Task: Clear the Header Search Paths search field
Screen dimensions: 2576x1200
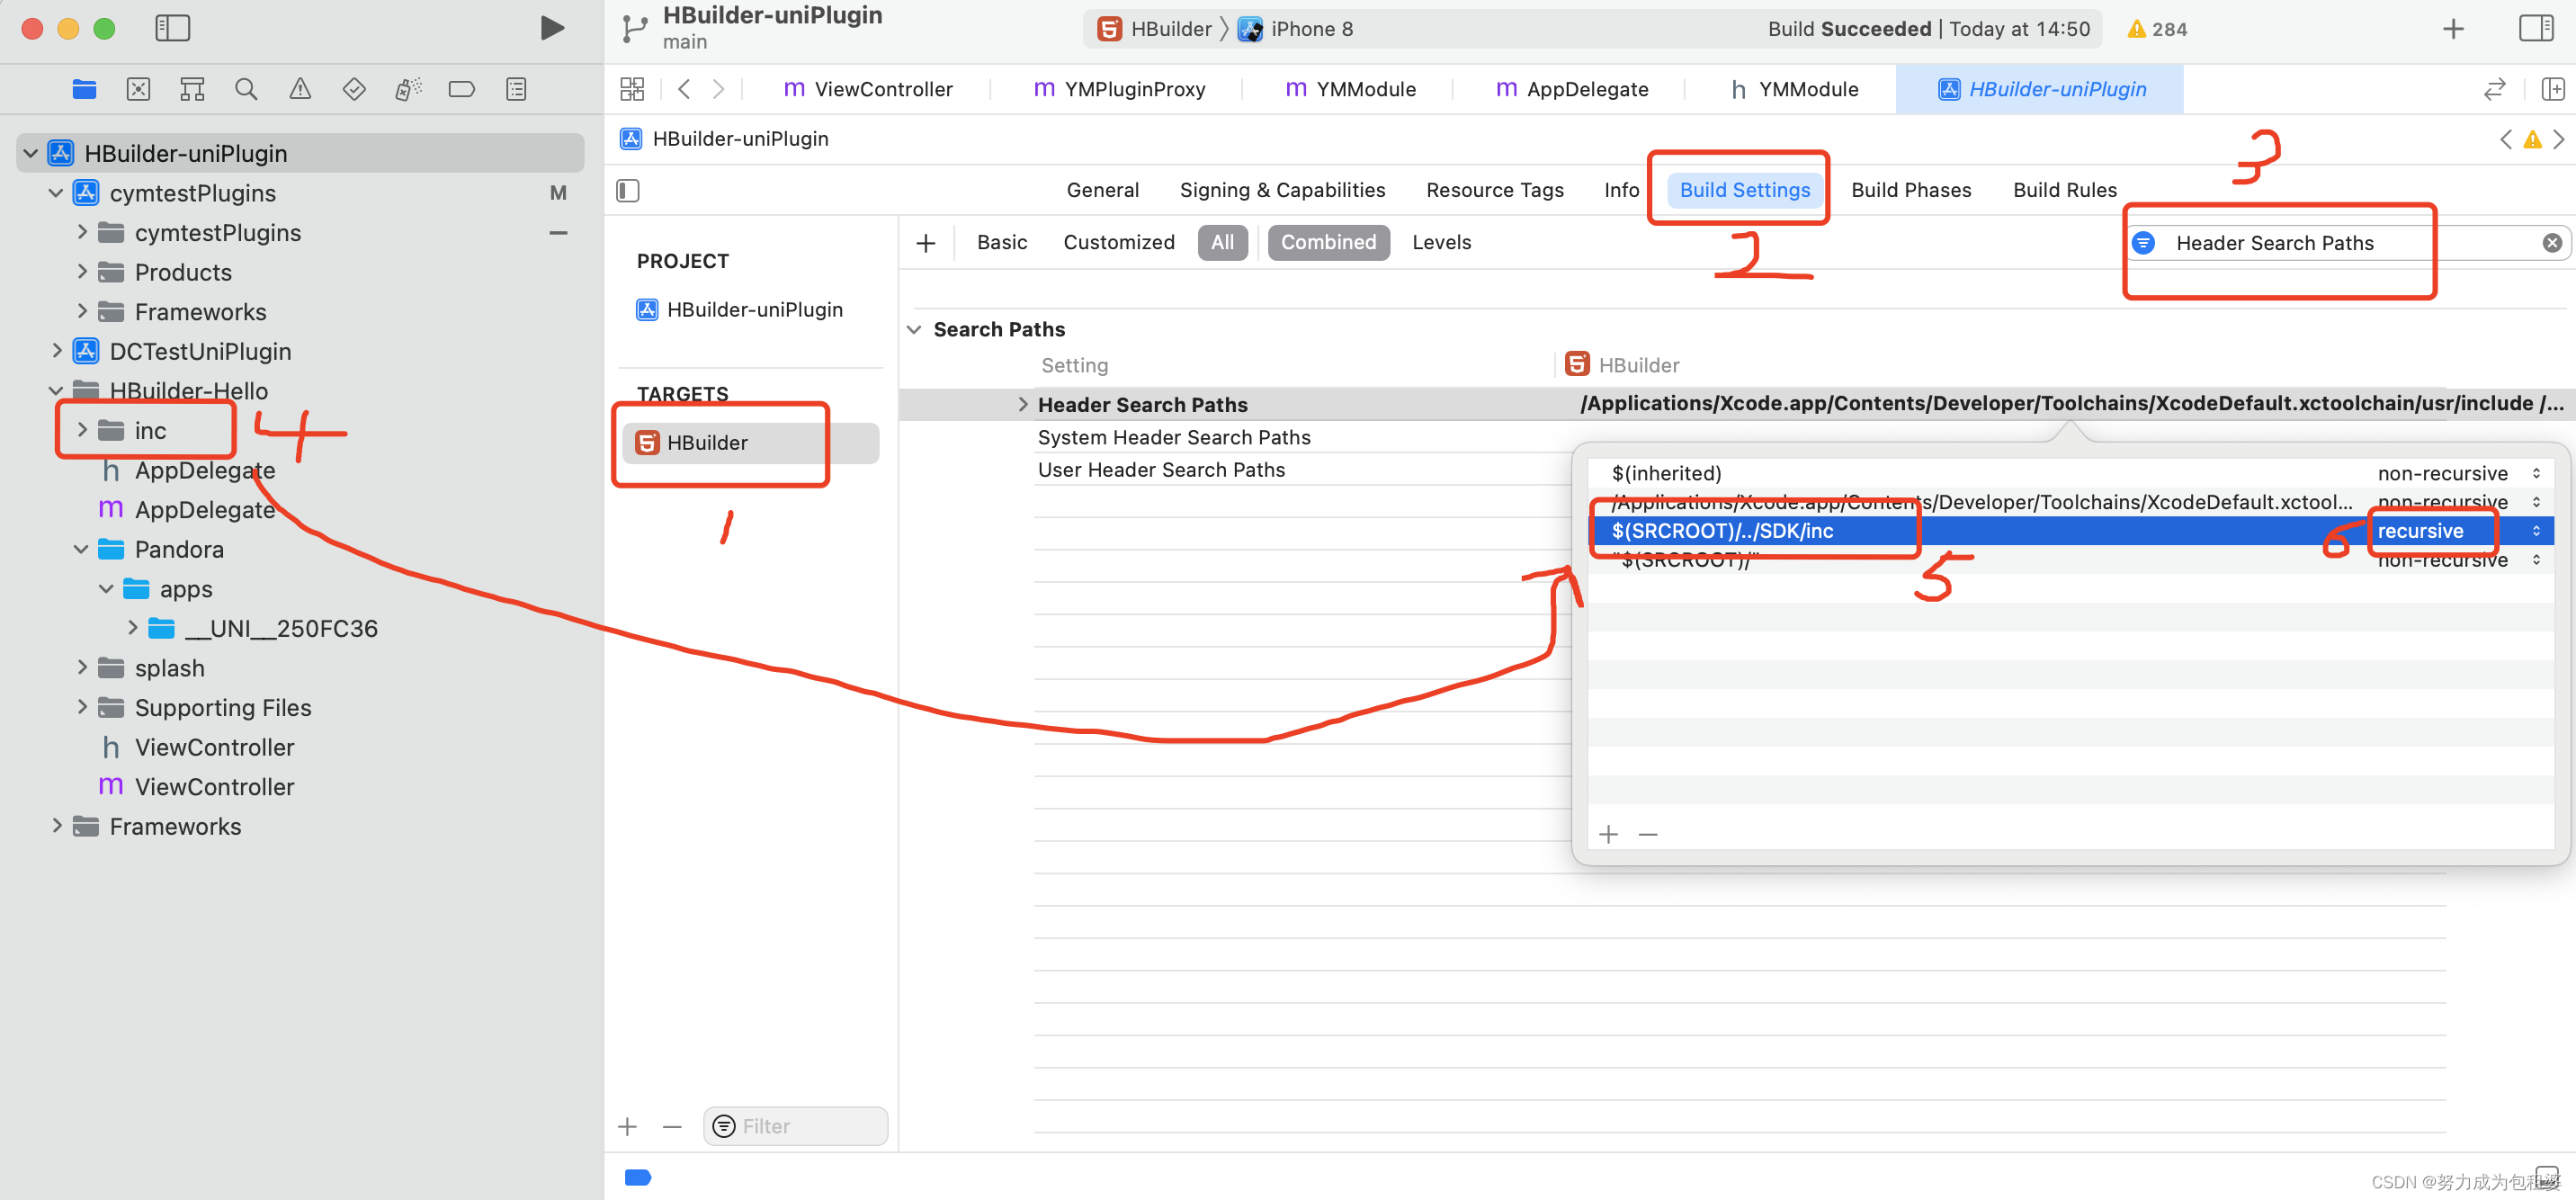Action: point(2552,243)
